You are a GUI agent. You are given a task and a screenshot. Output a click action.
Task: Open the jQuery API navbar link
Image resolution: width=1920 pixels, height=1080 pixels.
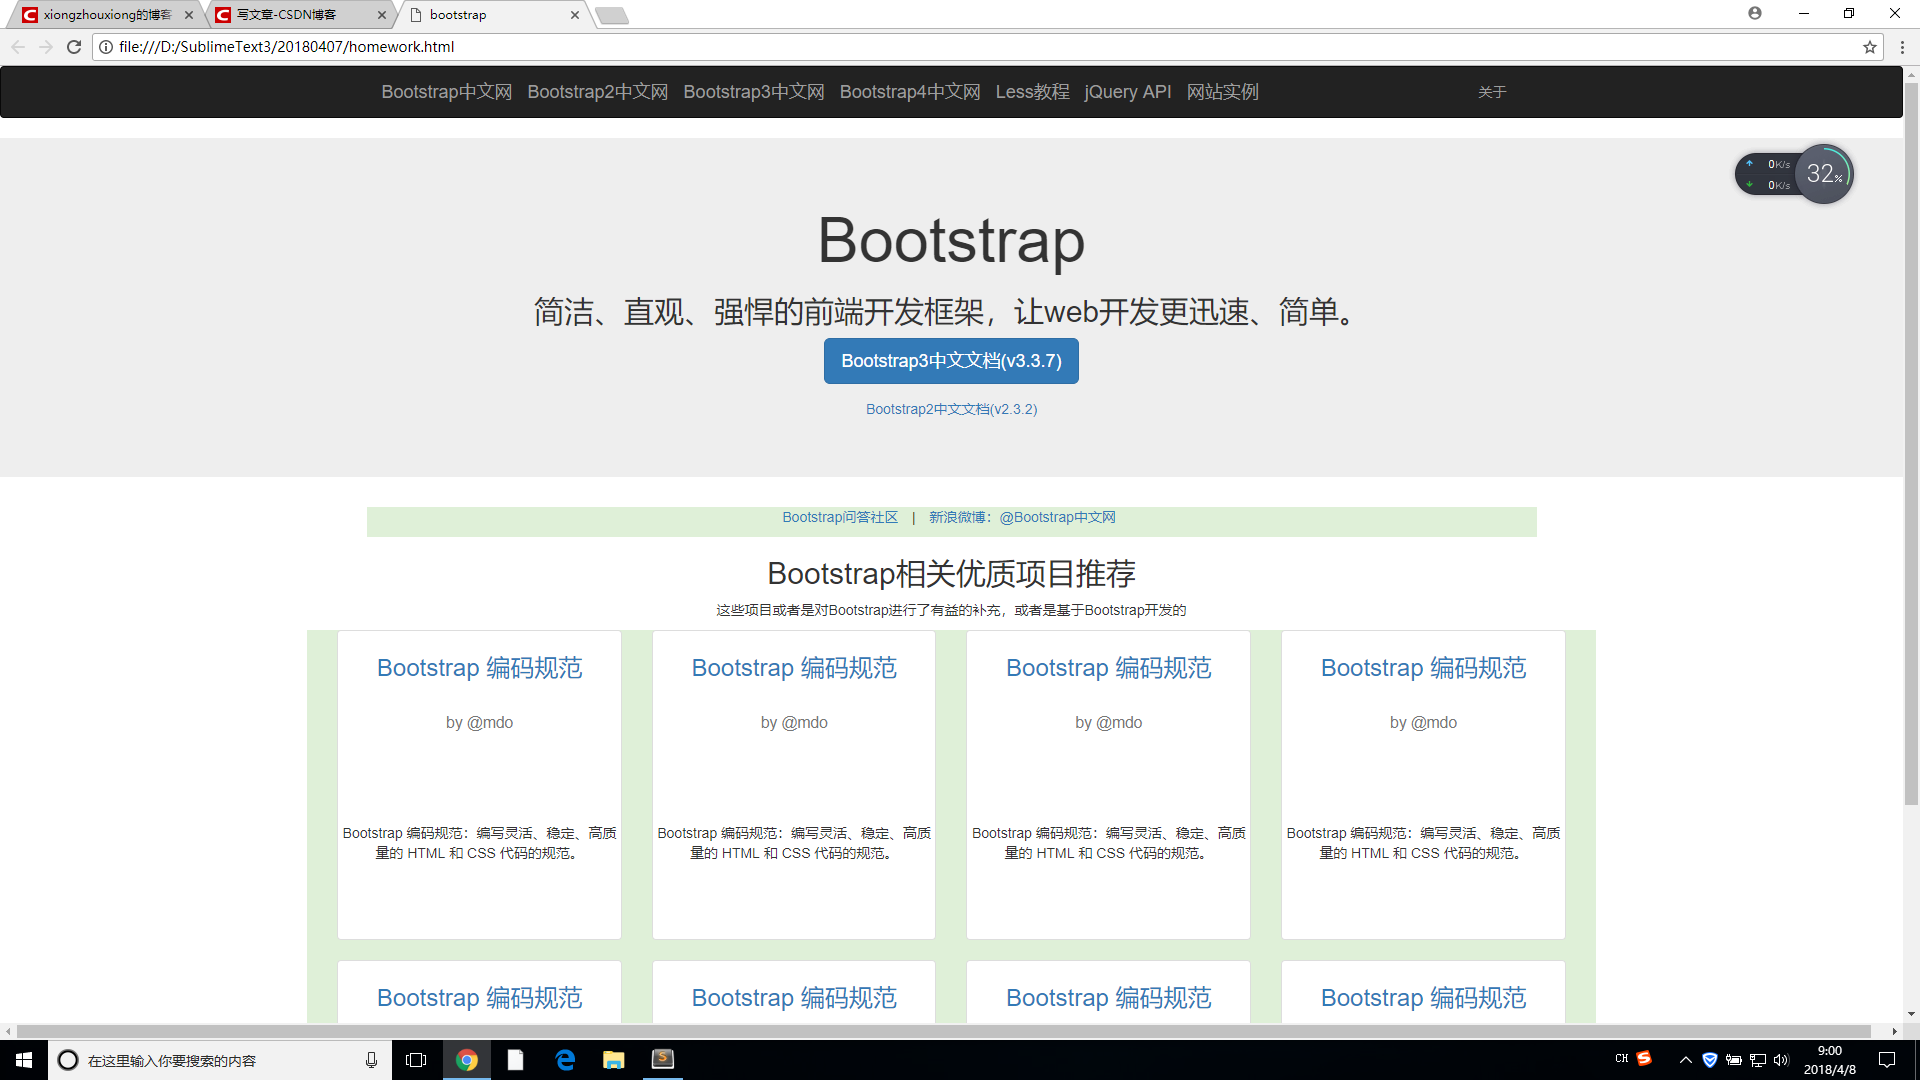point(1127,92)
